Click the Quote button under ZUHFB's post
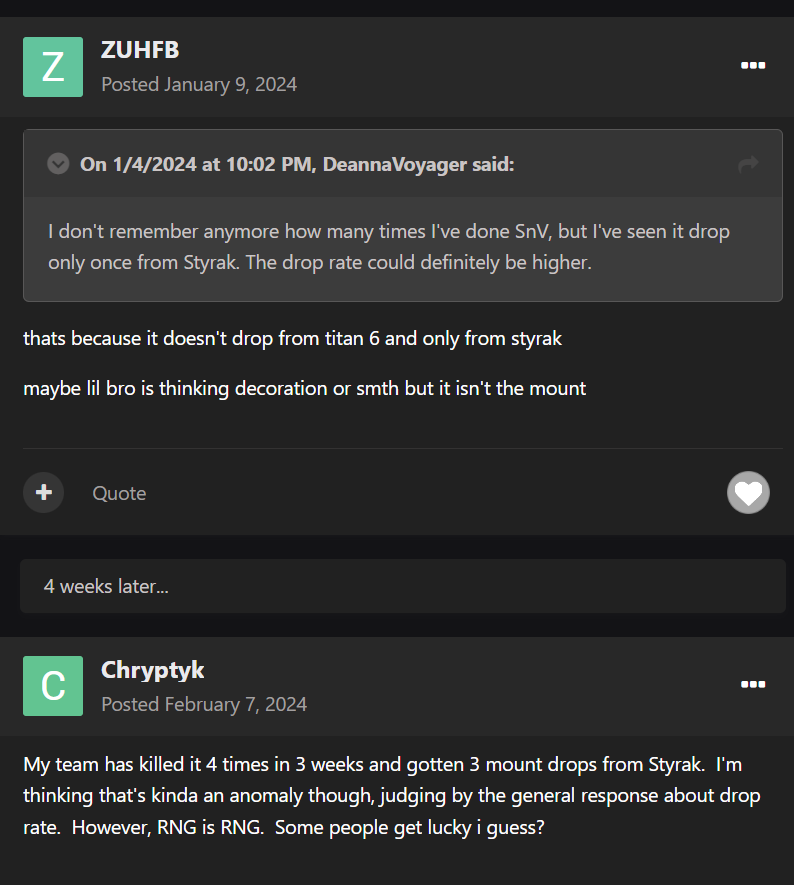Image resolution: width=794 pixels, height=885 pixels. pos(119,493)
